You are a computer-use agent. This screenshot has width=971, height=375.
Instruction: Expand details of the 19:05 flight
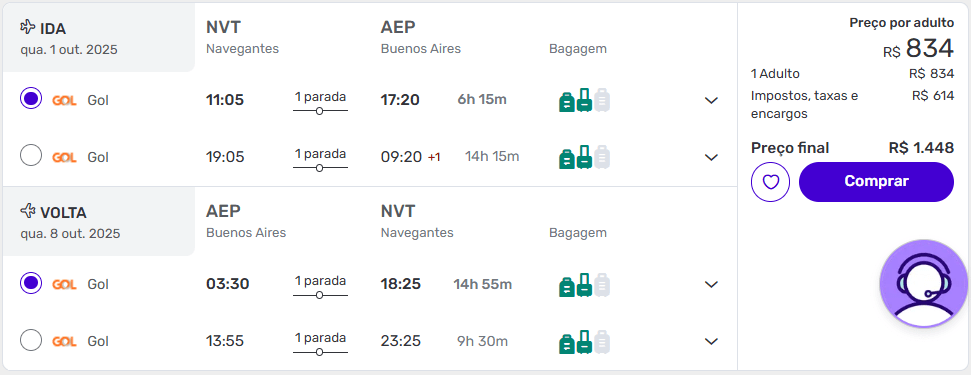point(711,157)
